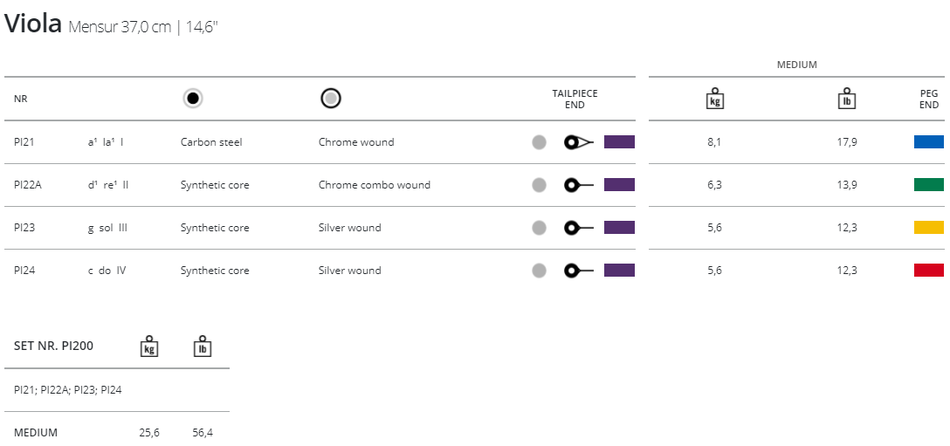This screenshot has width=950, height=446.
Task: Select the yellow peg end swatch
Action: click(x=929, y=228)
